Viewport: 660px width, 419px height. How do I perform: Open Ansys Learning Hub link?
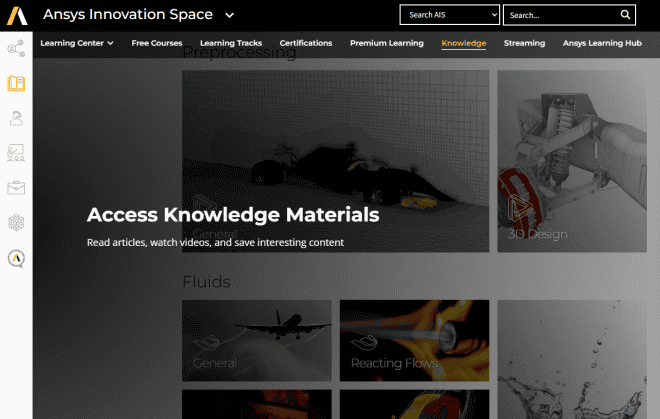click(x=602, y=43)
